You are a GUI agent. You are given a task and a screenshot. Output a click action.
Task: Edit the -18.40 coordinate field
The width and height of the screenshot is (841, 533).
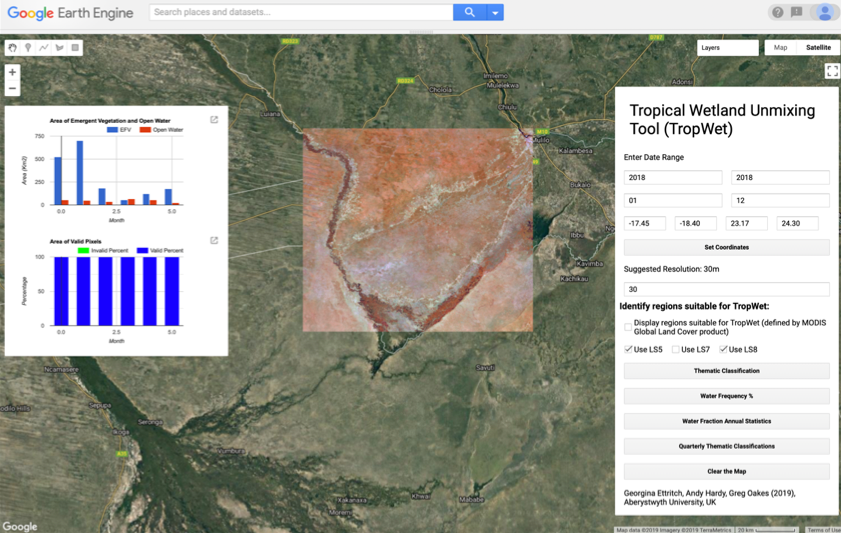click(696, 224)
